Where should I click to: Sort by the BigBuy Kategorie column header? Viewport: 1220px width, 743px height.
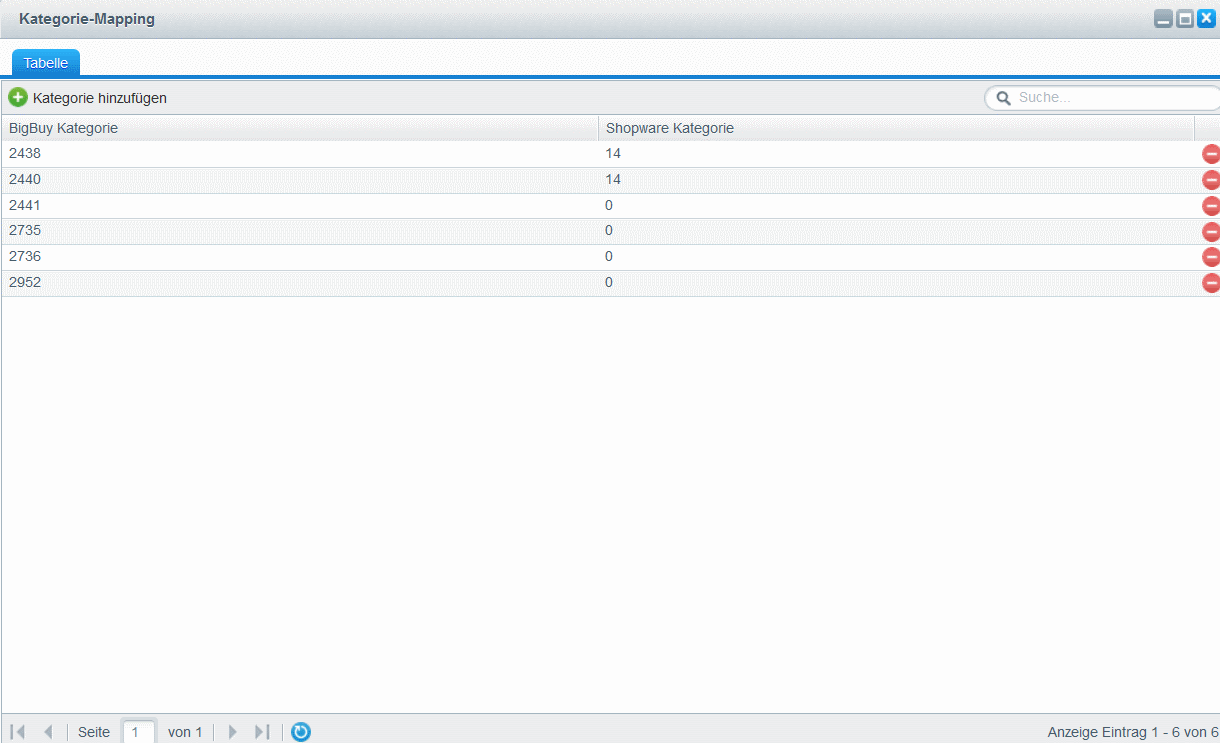pyautogui.click(x=300, y=128)
